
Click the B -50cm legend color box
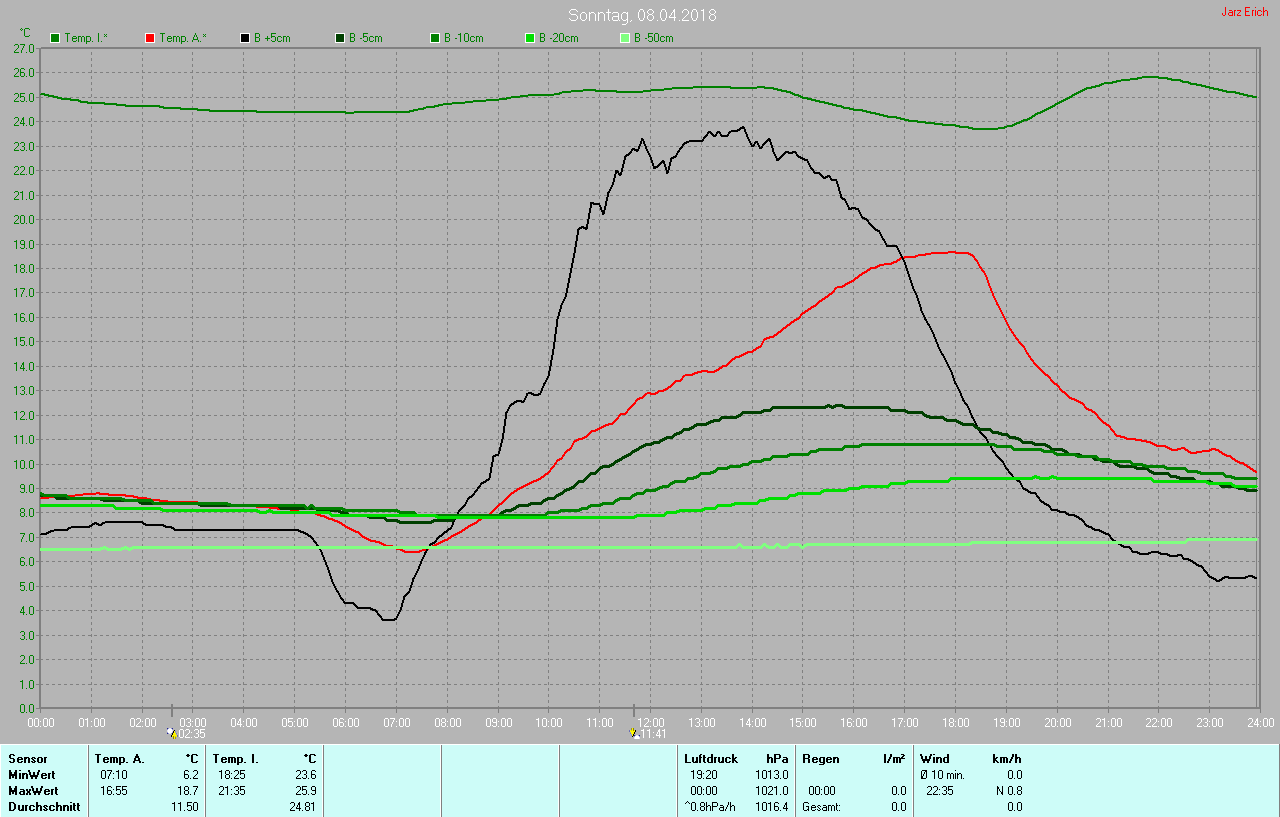625,38
